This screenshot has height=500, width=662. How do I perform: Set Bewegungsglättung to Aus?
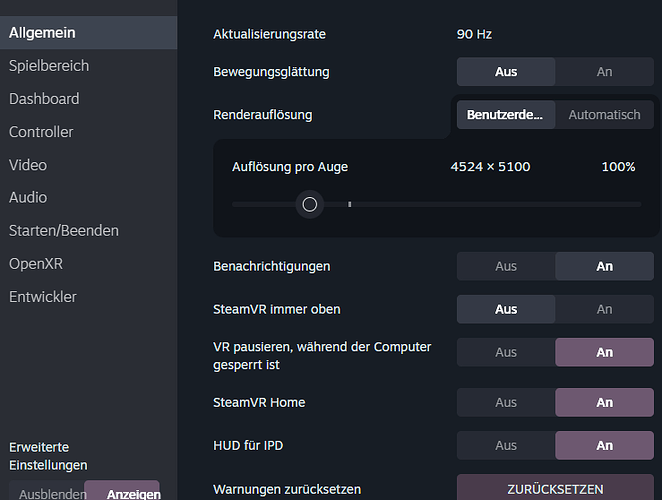pos(506,72)
